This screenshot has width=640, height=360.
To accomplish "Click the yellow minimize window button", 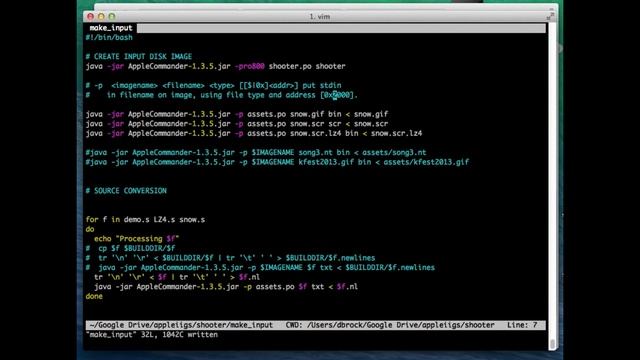I will pyautogui.click(x=101, y=16).
